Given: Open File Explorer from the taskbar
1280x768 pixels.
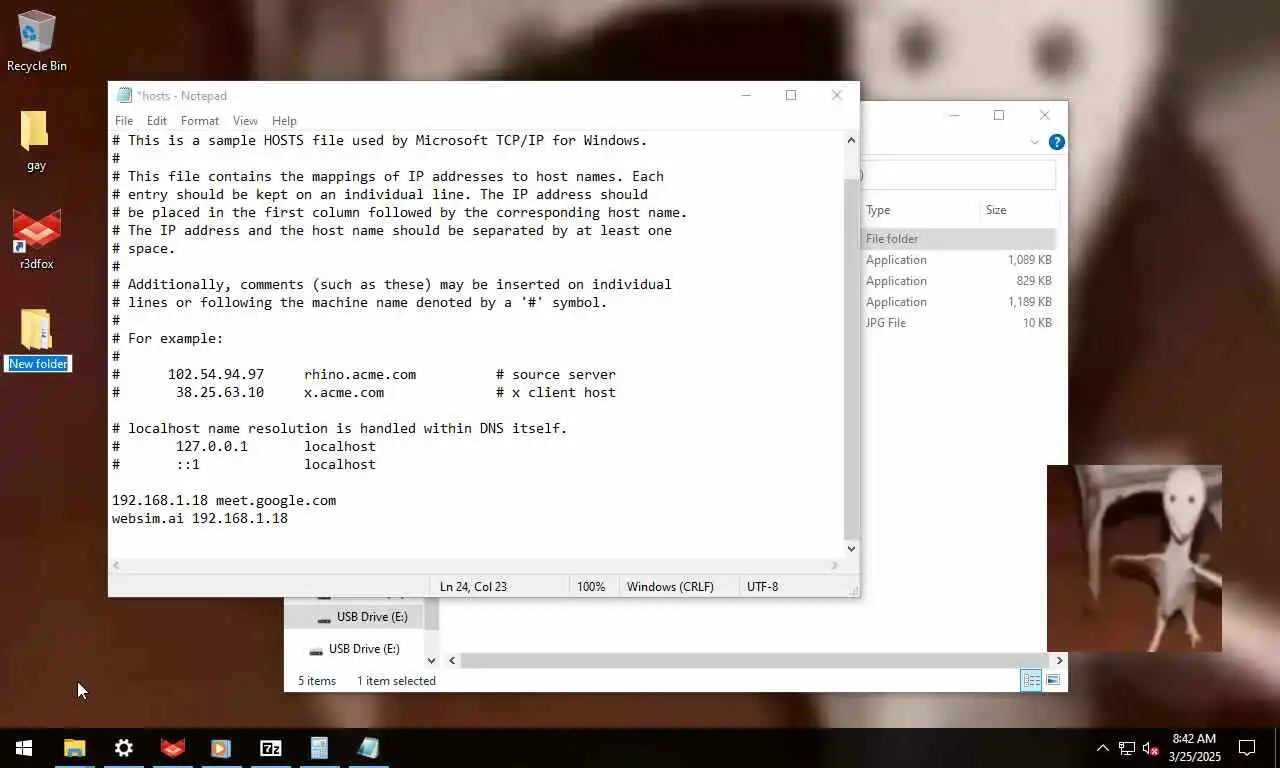Looking at the screenshot, I should [75, 748].
